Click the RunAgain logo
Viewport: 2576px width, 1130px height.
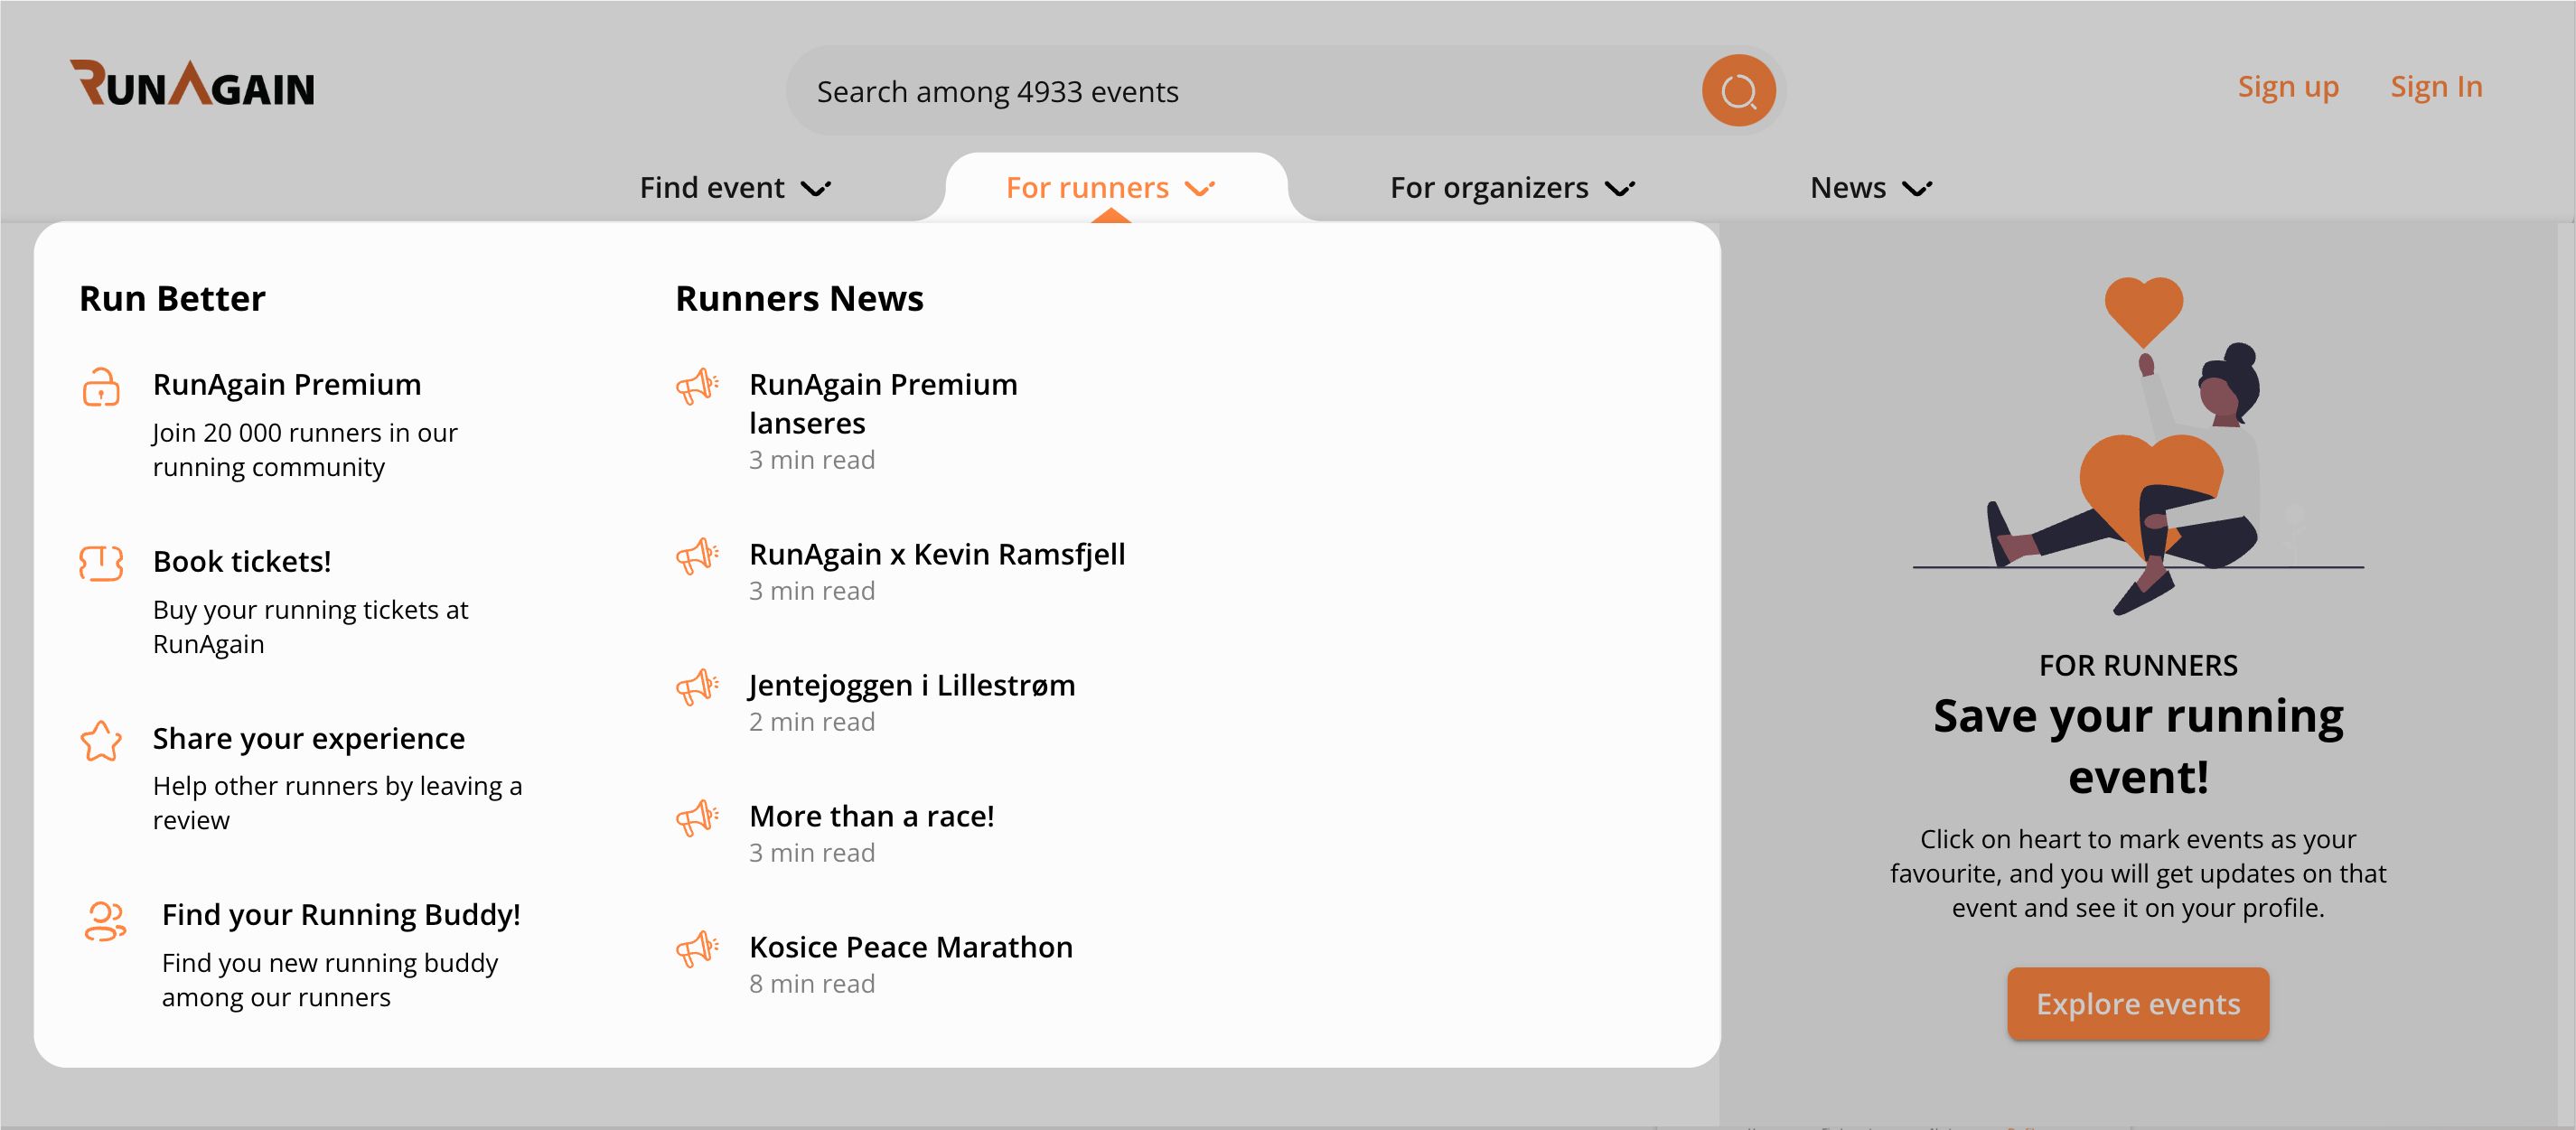(192, 83)
